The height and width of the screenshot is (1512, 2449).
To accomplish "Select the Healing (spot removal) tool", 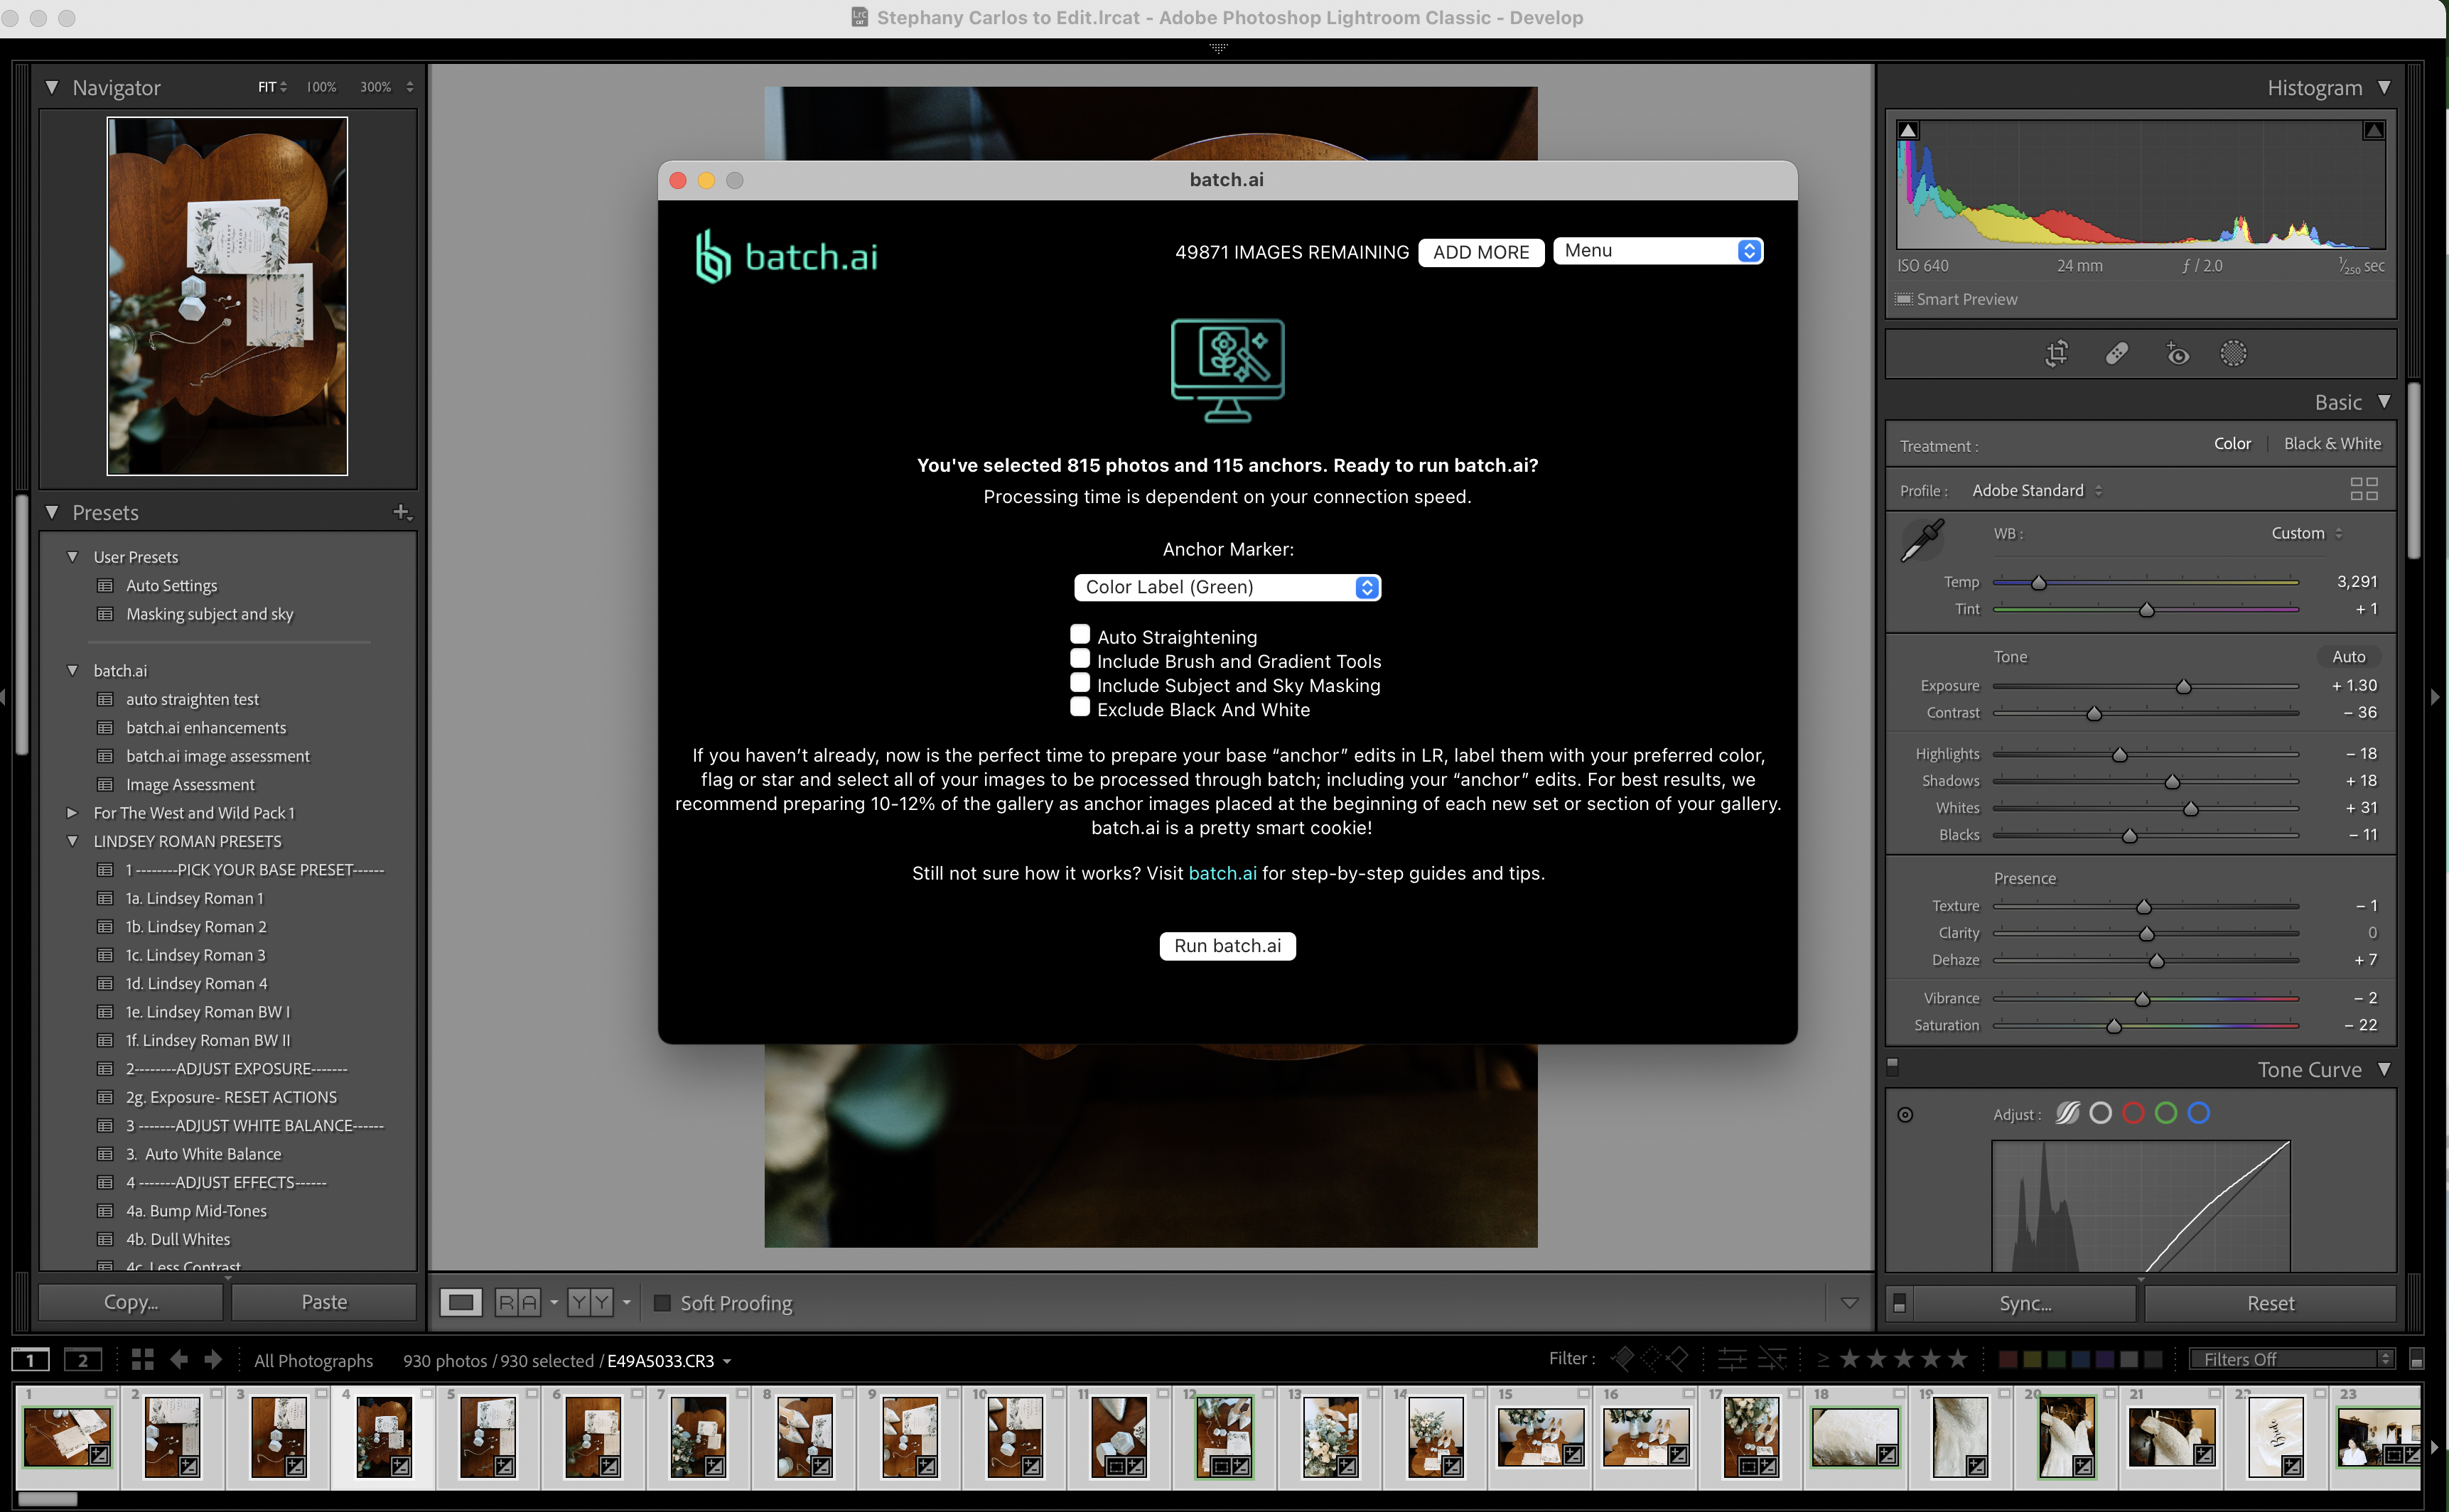I will 2116,353.
